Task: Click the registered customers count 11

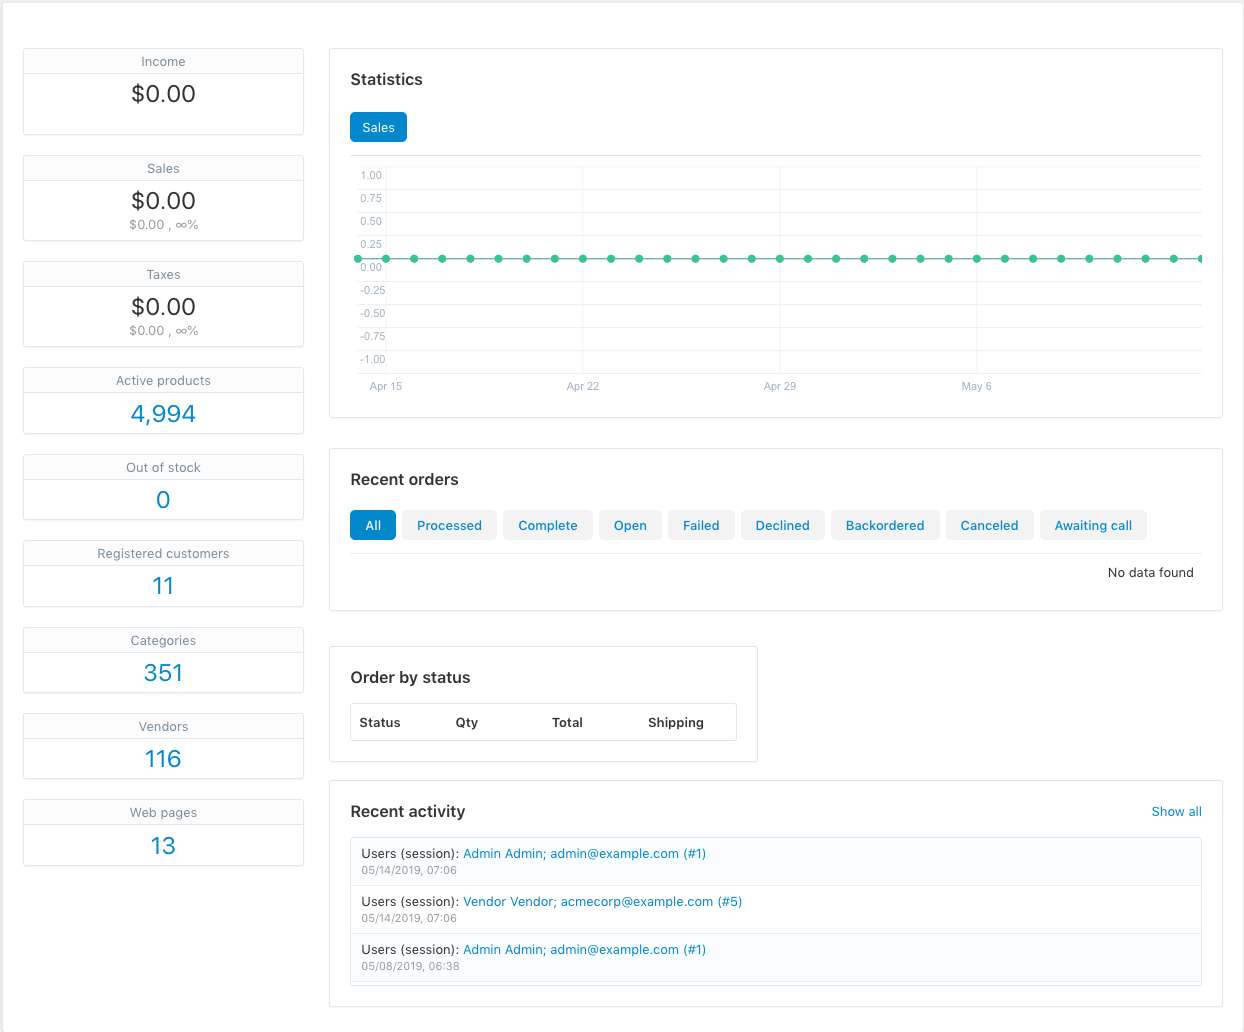Action: [163, 585]
